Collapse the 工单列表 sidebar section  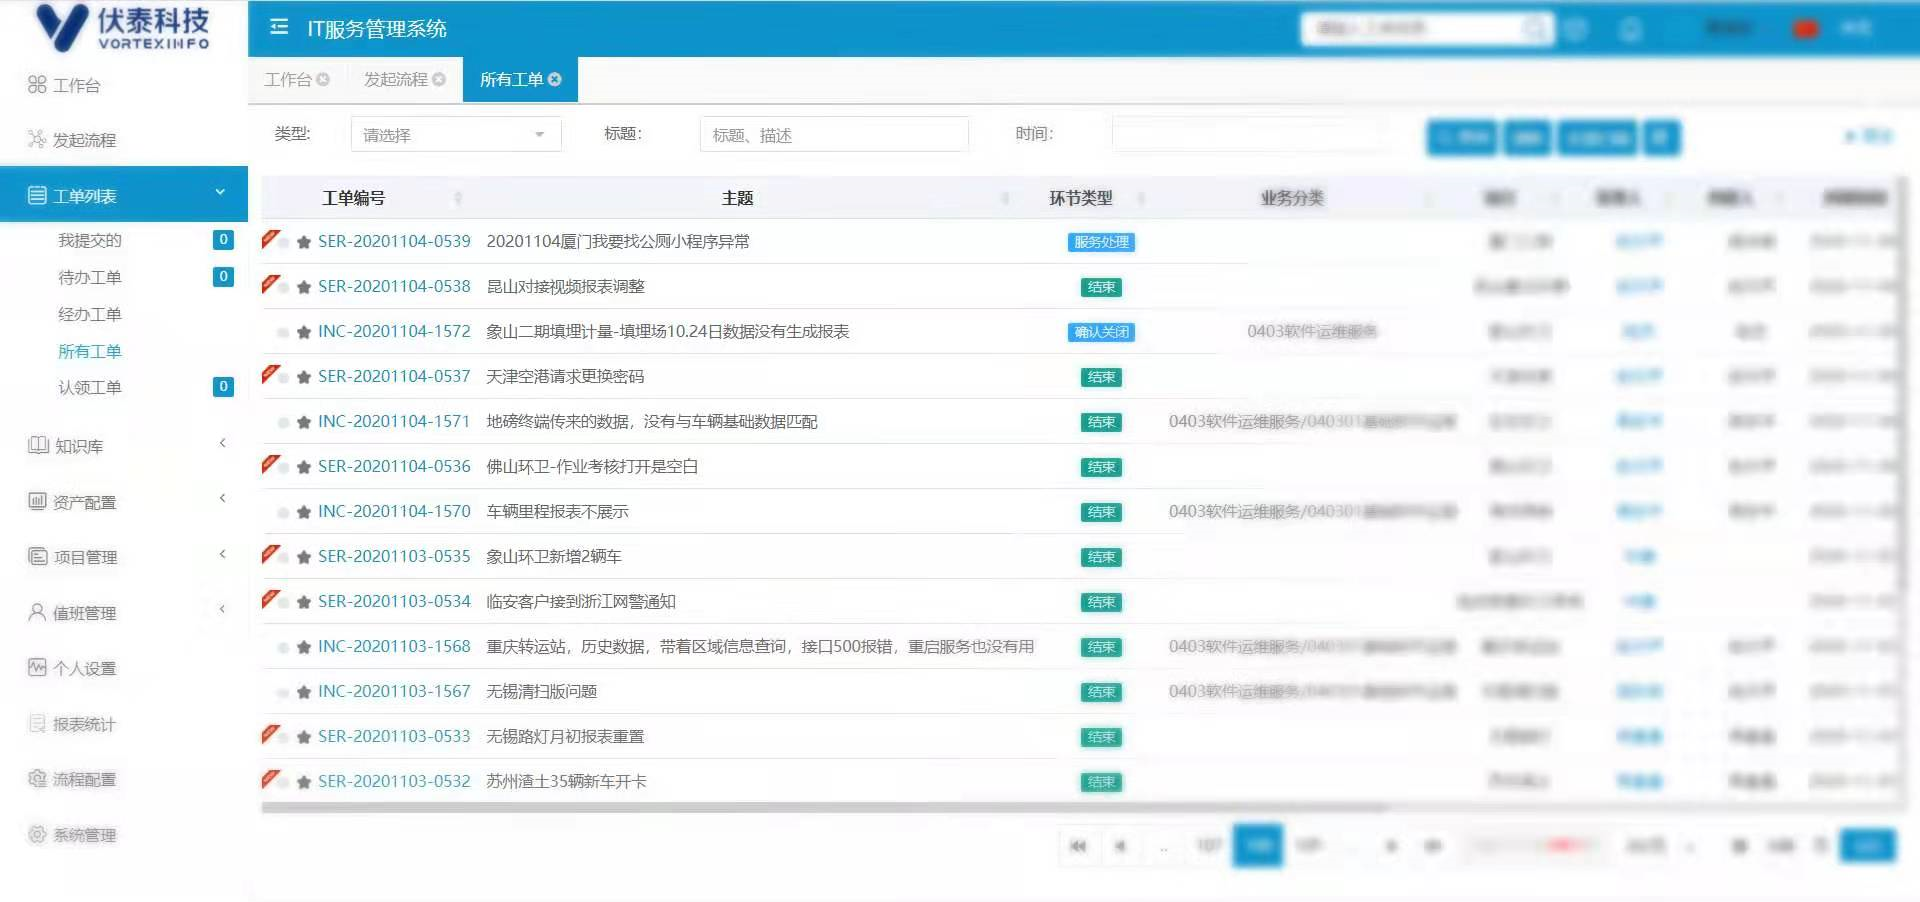[220, 193]
